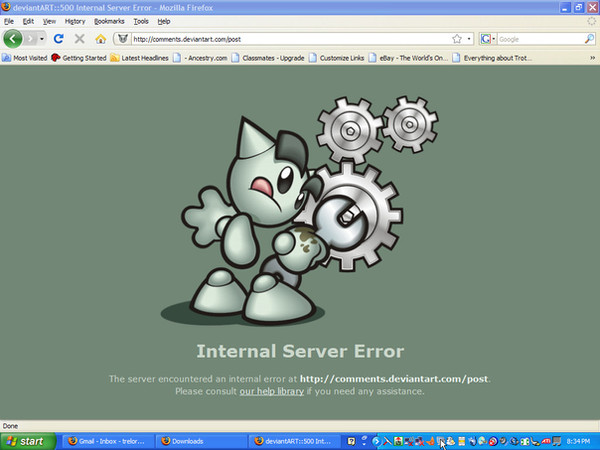Go back with the green Back arrow

(13, 39)
